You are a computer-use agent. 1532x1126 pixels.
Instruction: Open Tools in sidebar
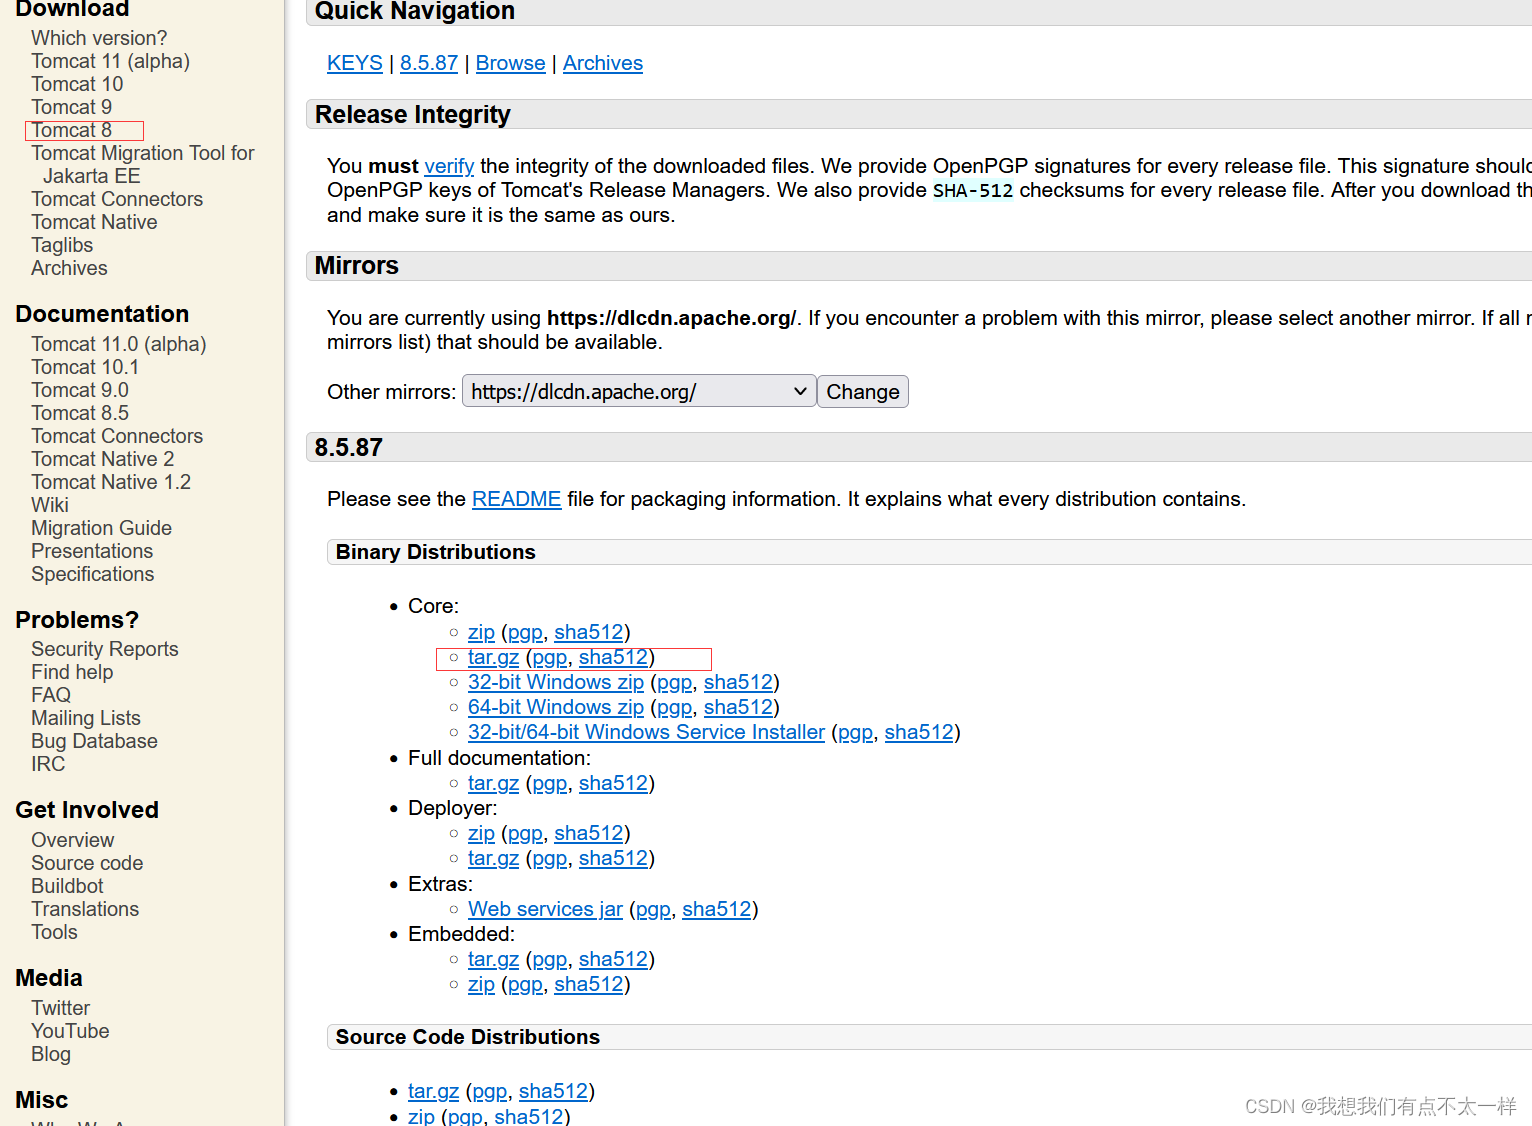(x=54, y=932)
